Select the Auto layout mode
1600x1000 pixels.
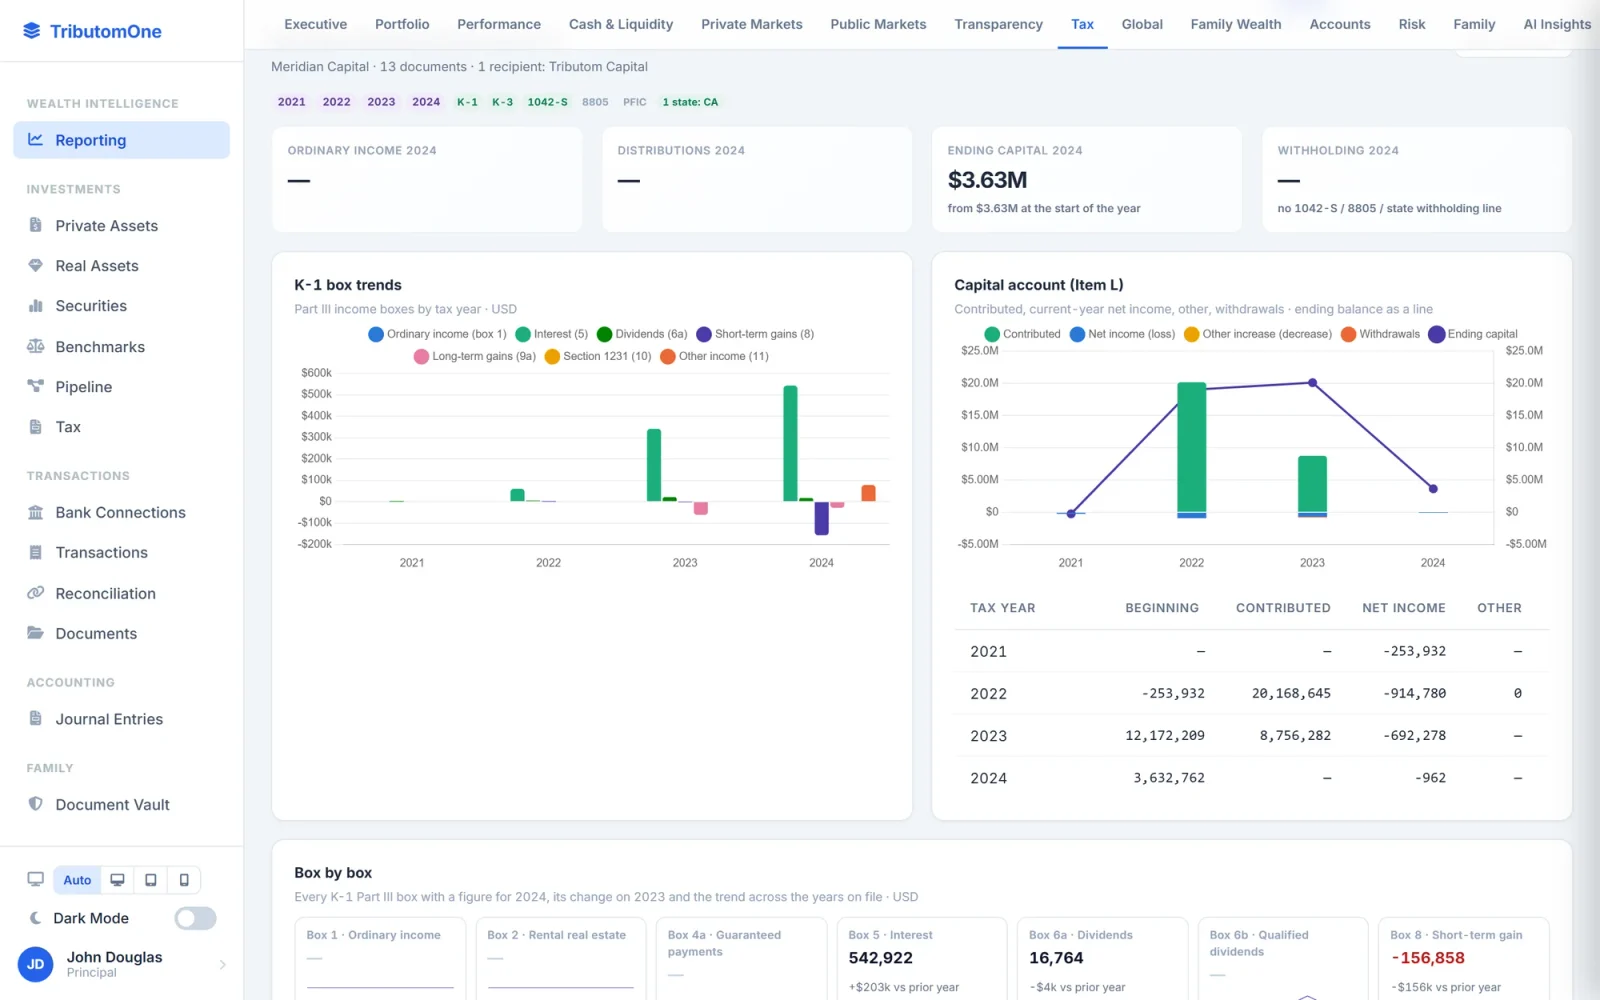tap(77, 880)
